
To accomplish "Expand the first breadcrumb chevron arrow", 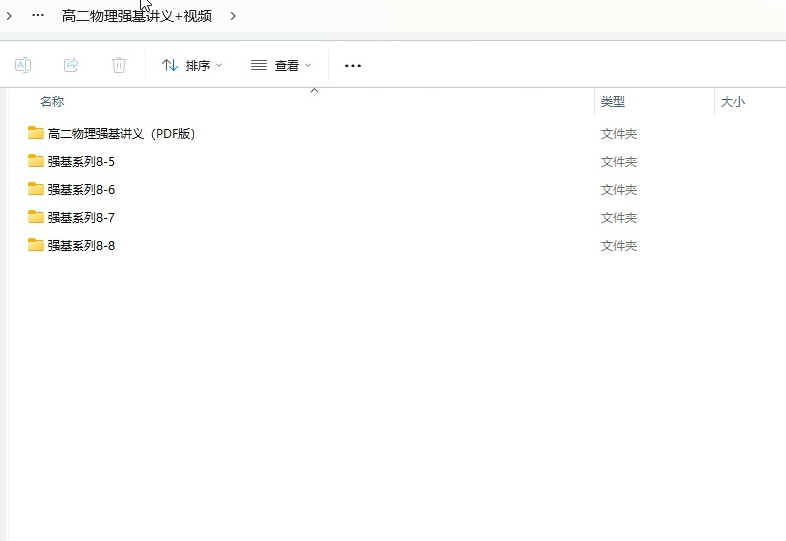I will 9,16.
